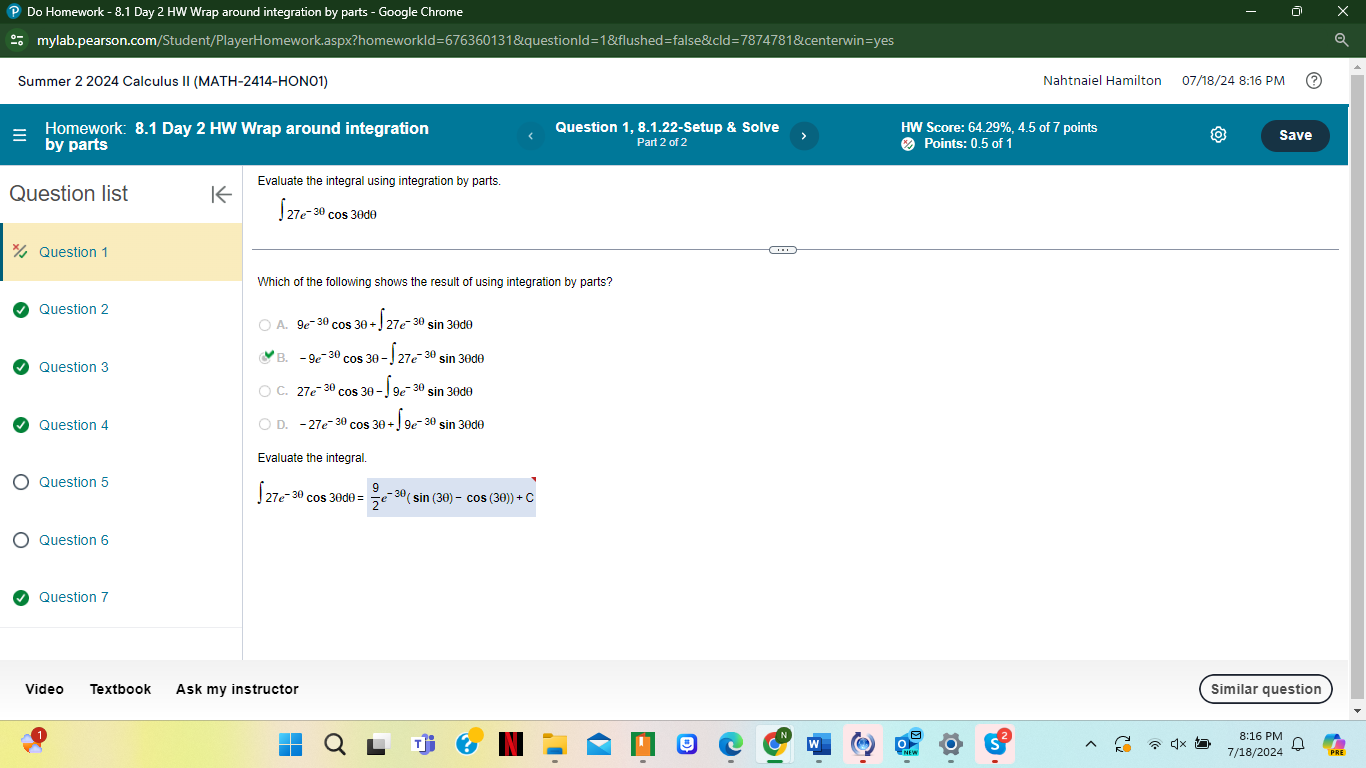Click the user name Nahtnaiel Hamilton

(1102, 81)
